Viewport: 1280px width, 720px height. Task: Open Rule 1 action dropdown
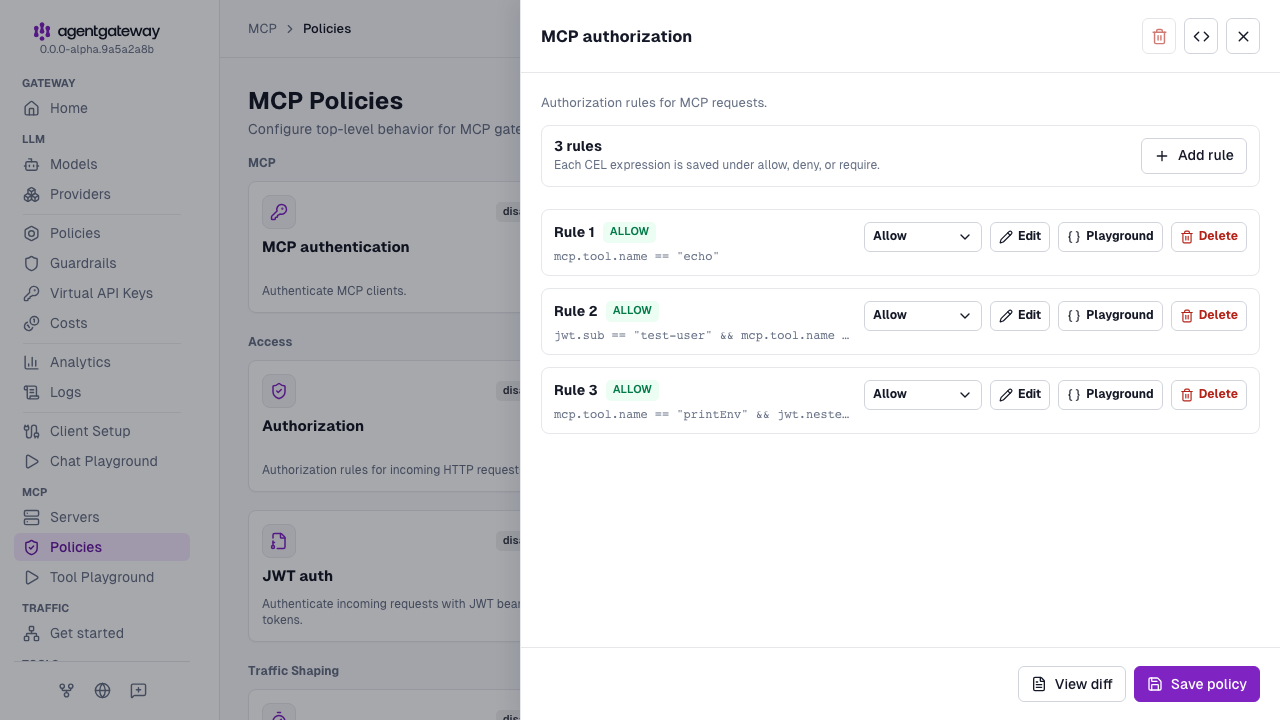(922, 236)
